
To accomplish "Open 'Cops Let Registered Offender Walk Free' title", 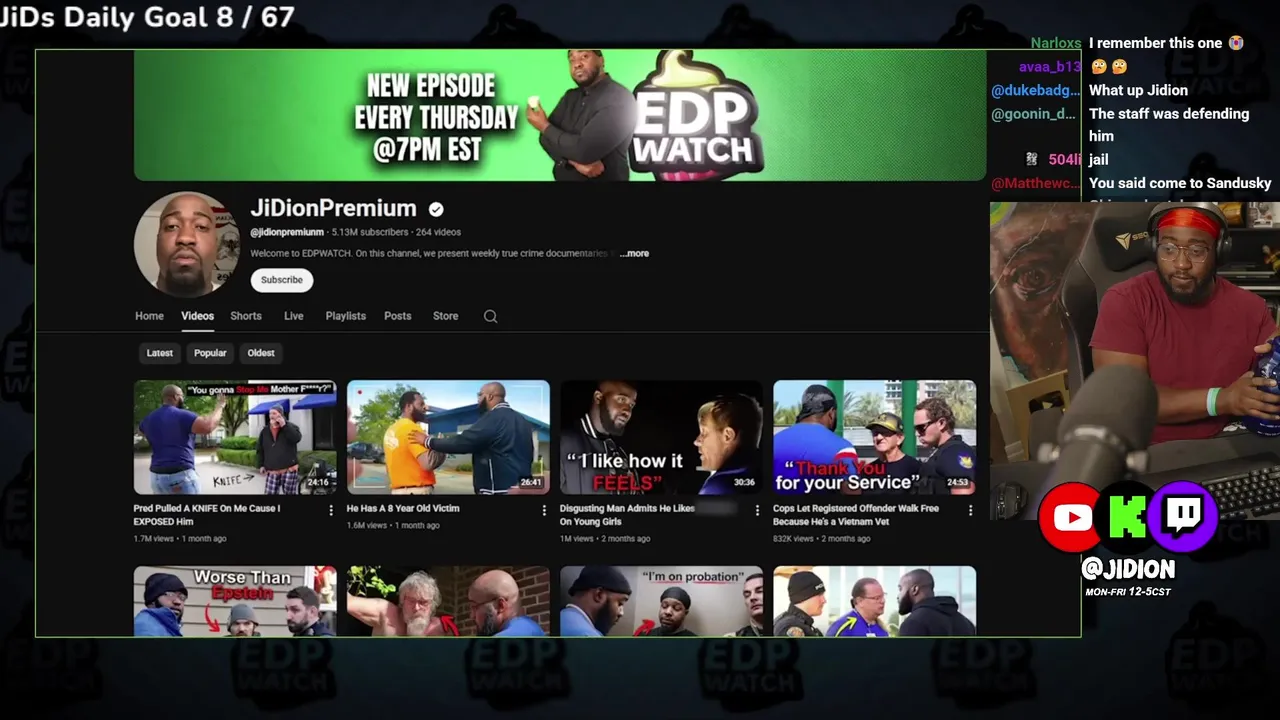I will 856,515.
